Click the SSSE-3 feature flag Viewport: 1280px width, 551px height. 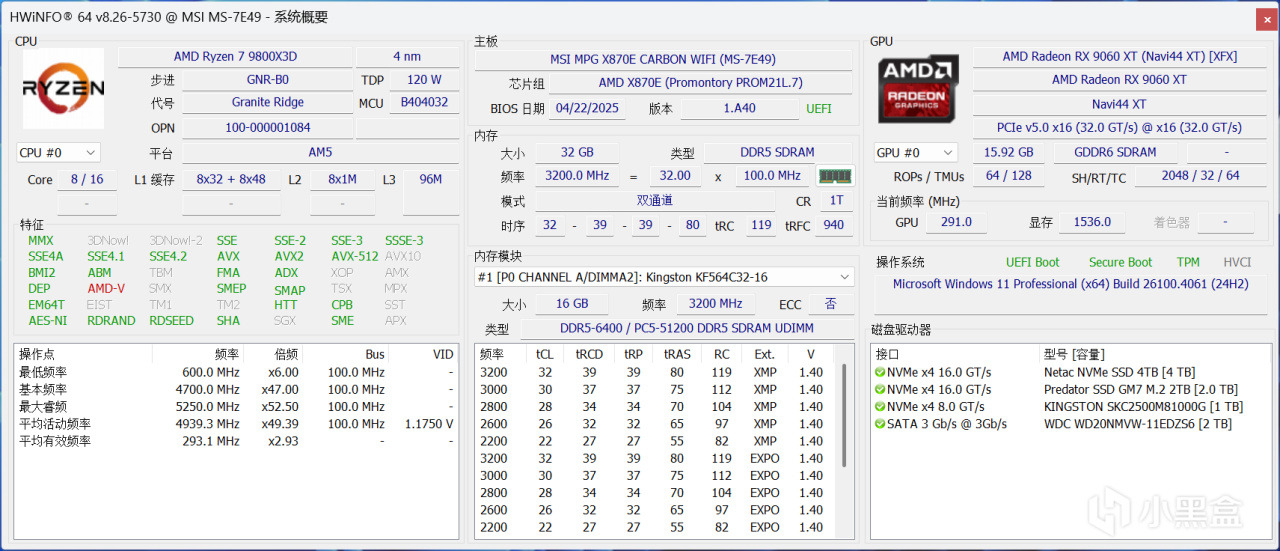pos(404,240)
